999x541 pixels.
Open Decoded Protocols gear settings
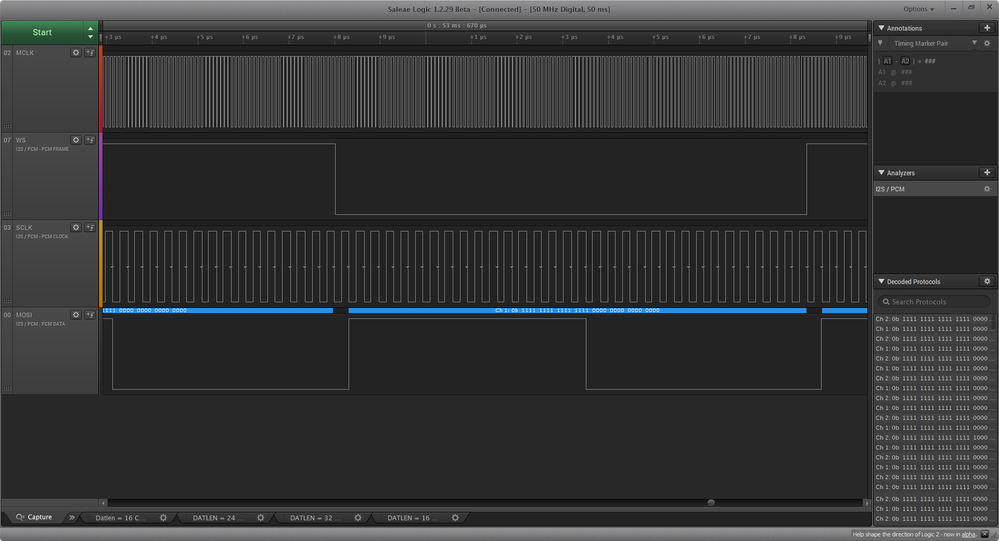coord(987,281)
